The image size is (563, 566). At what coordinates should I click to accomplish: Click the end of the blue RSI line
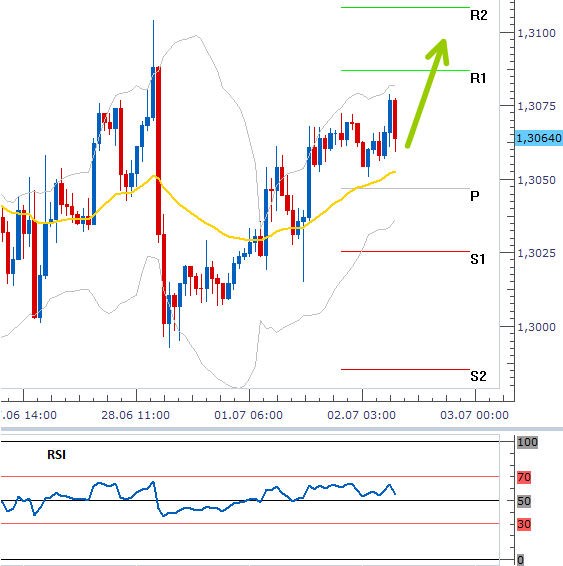395,494
